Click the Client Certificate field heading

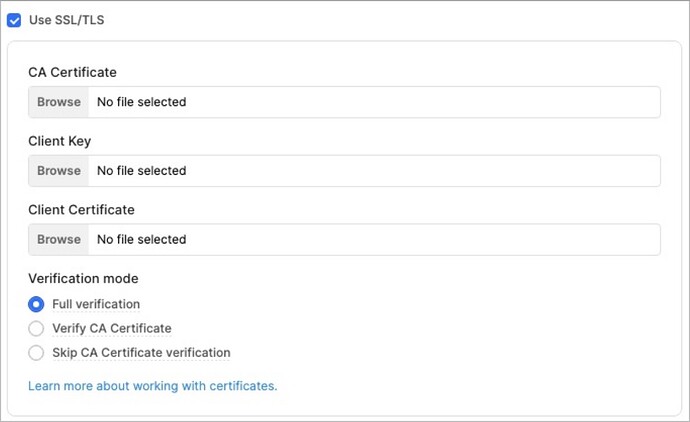click(x=81, y=210)
